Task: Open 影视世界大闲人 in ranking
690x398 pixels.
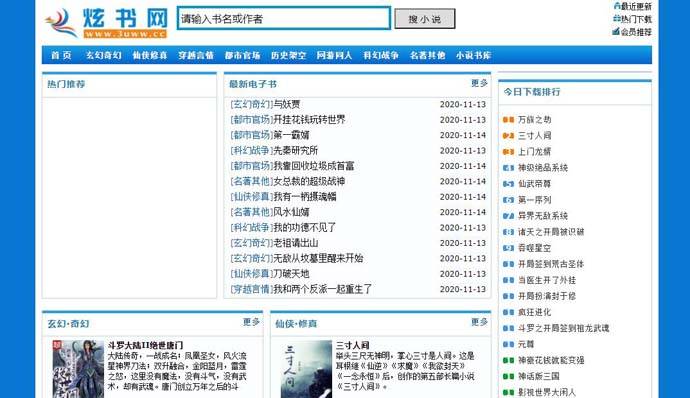Action: [x=547, y=393]
